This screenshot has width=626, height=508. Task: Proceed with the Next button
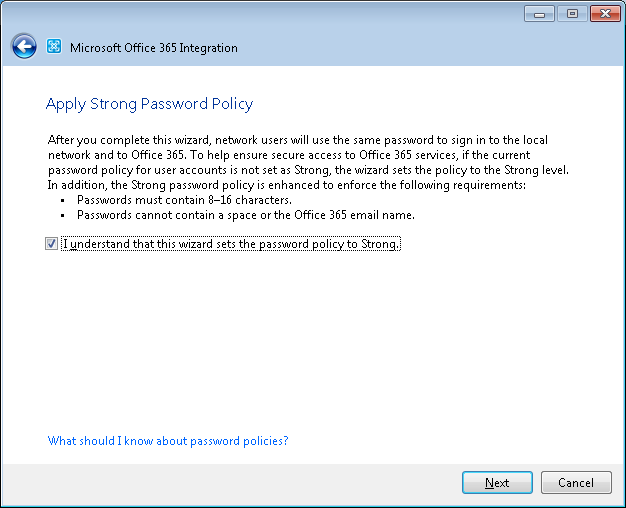click(x=497, y=482)
